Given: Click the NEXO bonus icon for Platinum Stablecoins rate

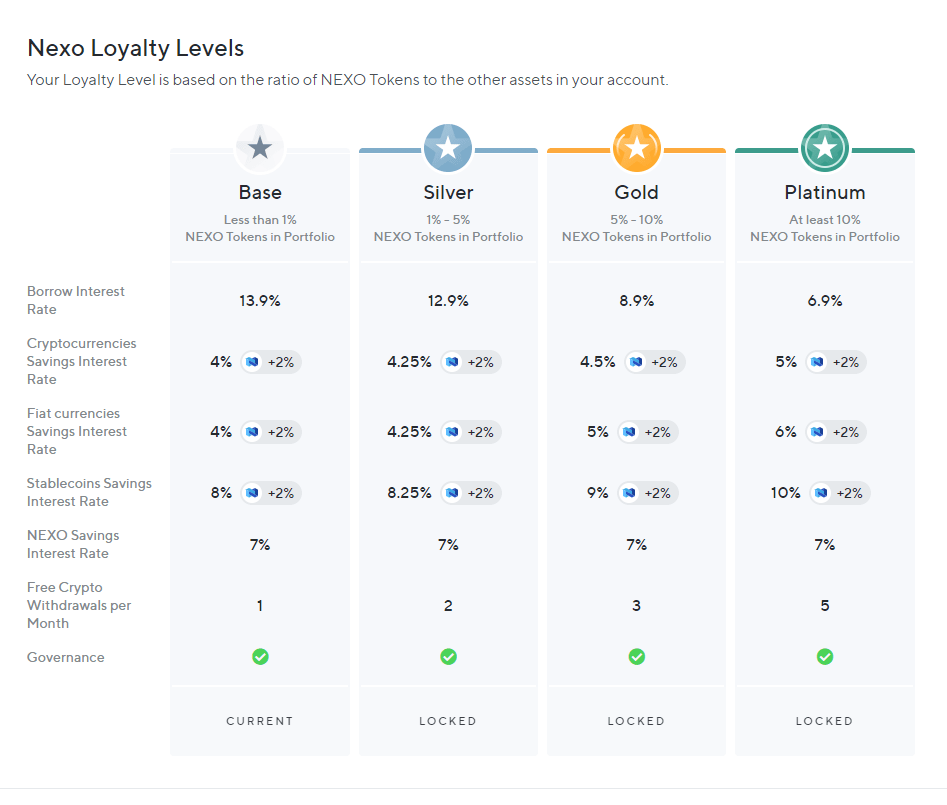Looking at the screenshot, I should [821, 493].
